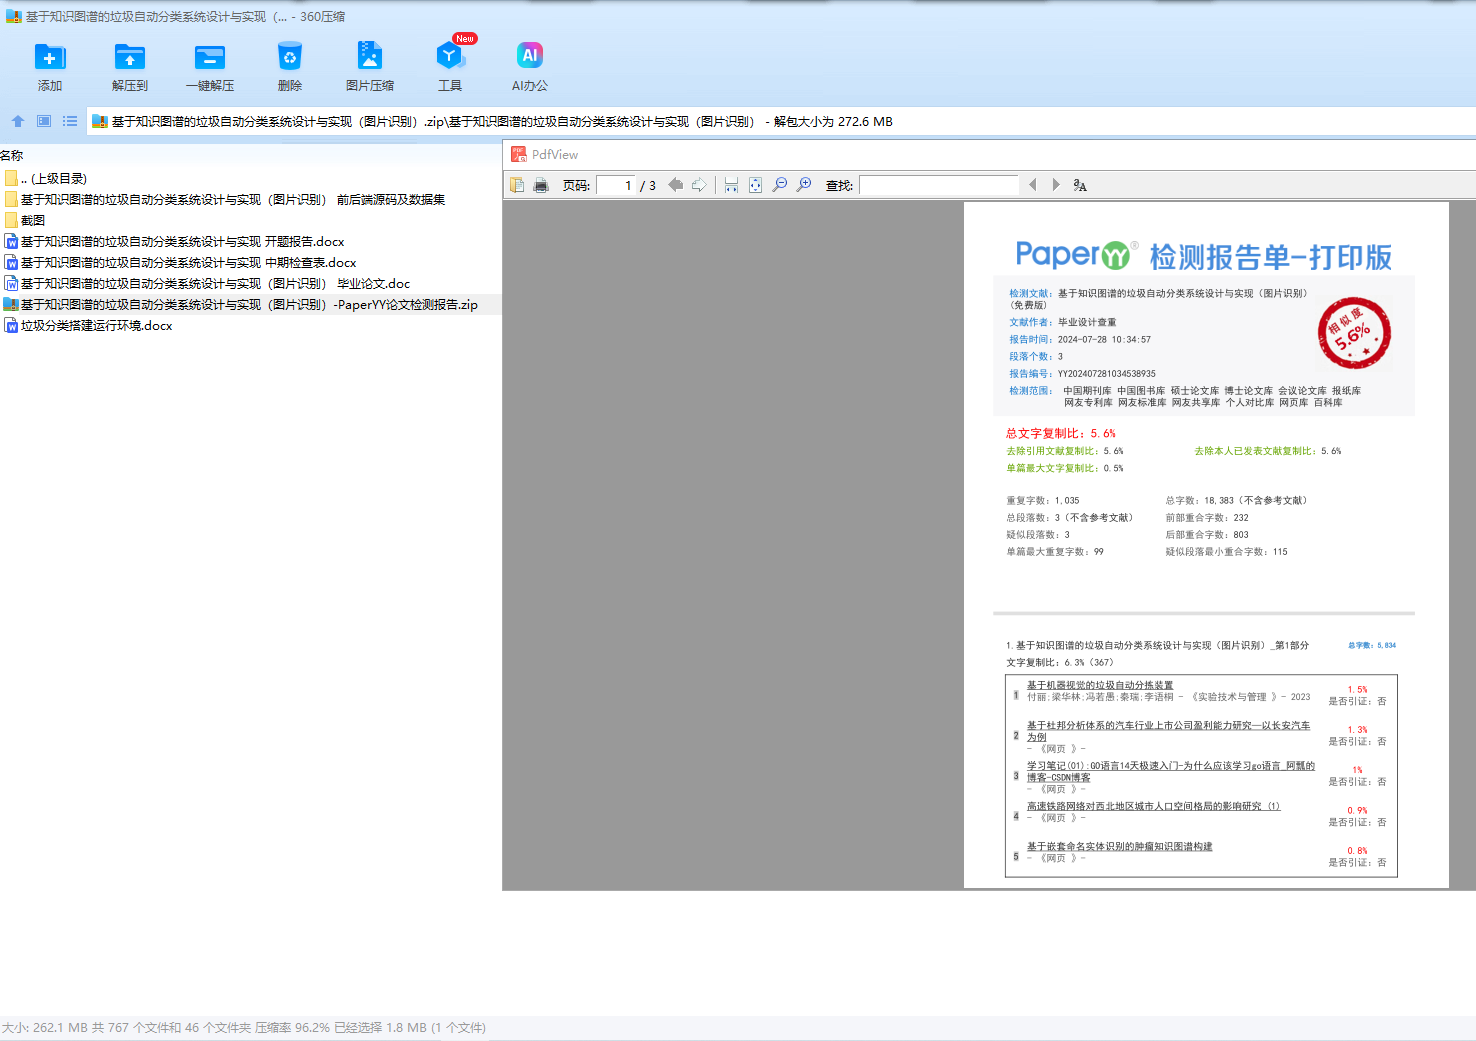Click the PaperYY logo in the report
Image resolution: width=1476 pixels, height=1041 pixels.
click(x=1075, y=255)
